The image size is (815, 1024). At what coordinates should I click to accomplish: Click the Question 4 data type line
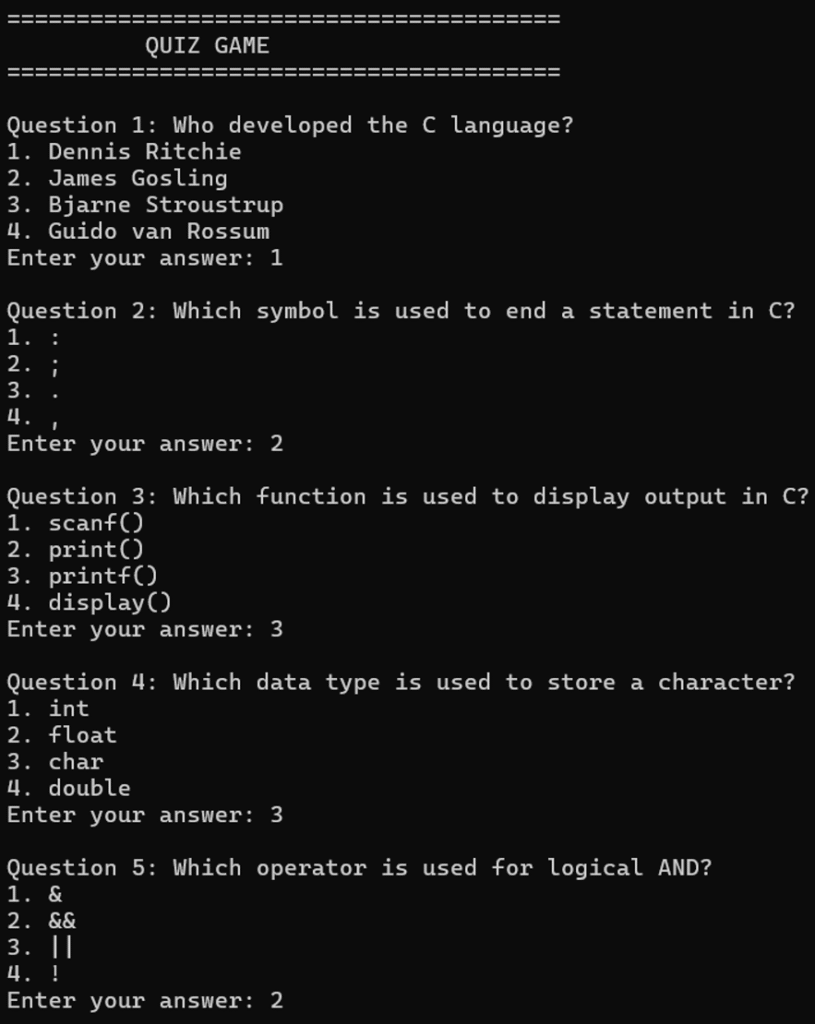pyautogui.click(x=401, y=683)
